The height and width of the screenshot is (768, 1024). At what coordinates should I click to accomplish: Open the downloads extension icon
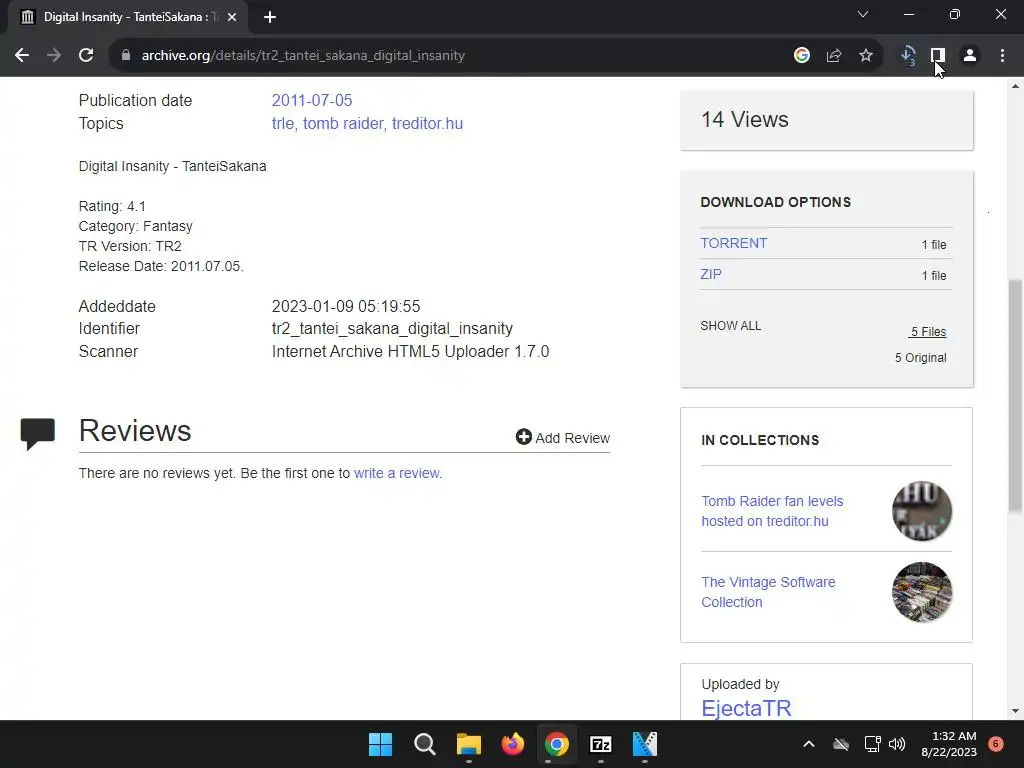908,56
